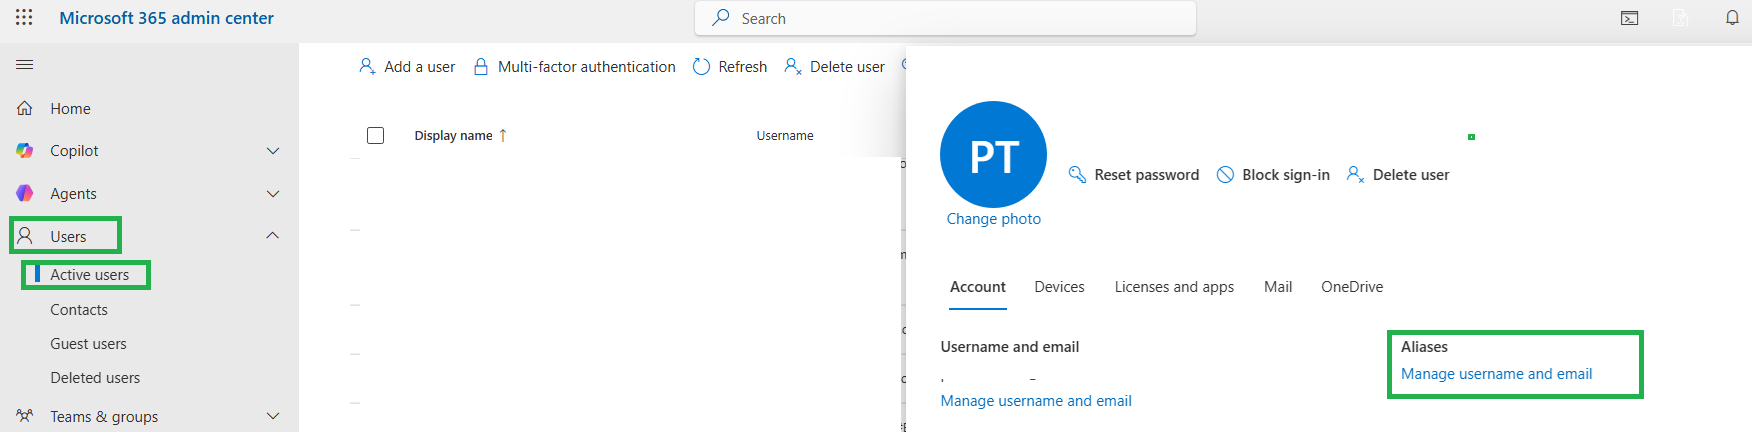
Task: Click Manage username and email under Aliases
Action: tap(1496, 374)
